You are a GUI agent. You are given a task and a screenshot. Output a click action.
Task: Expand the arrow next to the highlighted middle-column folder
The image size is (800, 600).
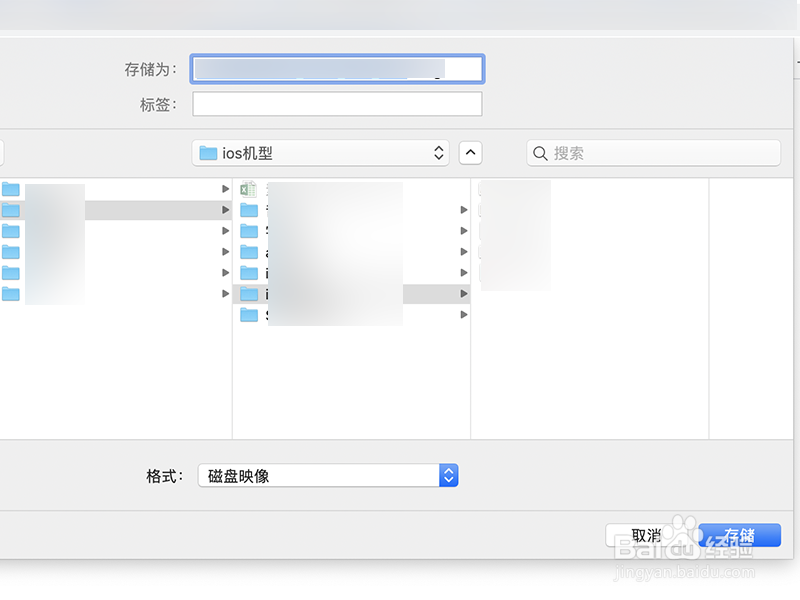(462, 293)
